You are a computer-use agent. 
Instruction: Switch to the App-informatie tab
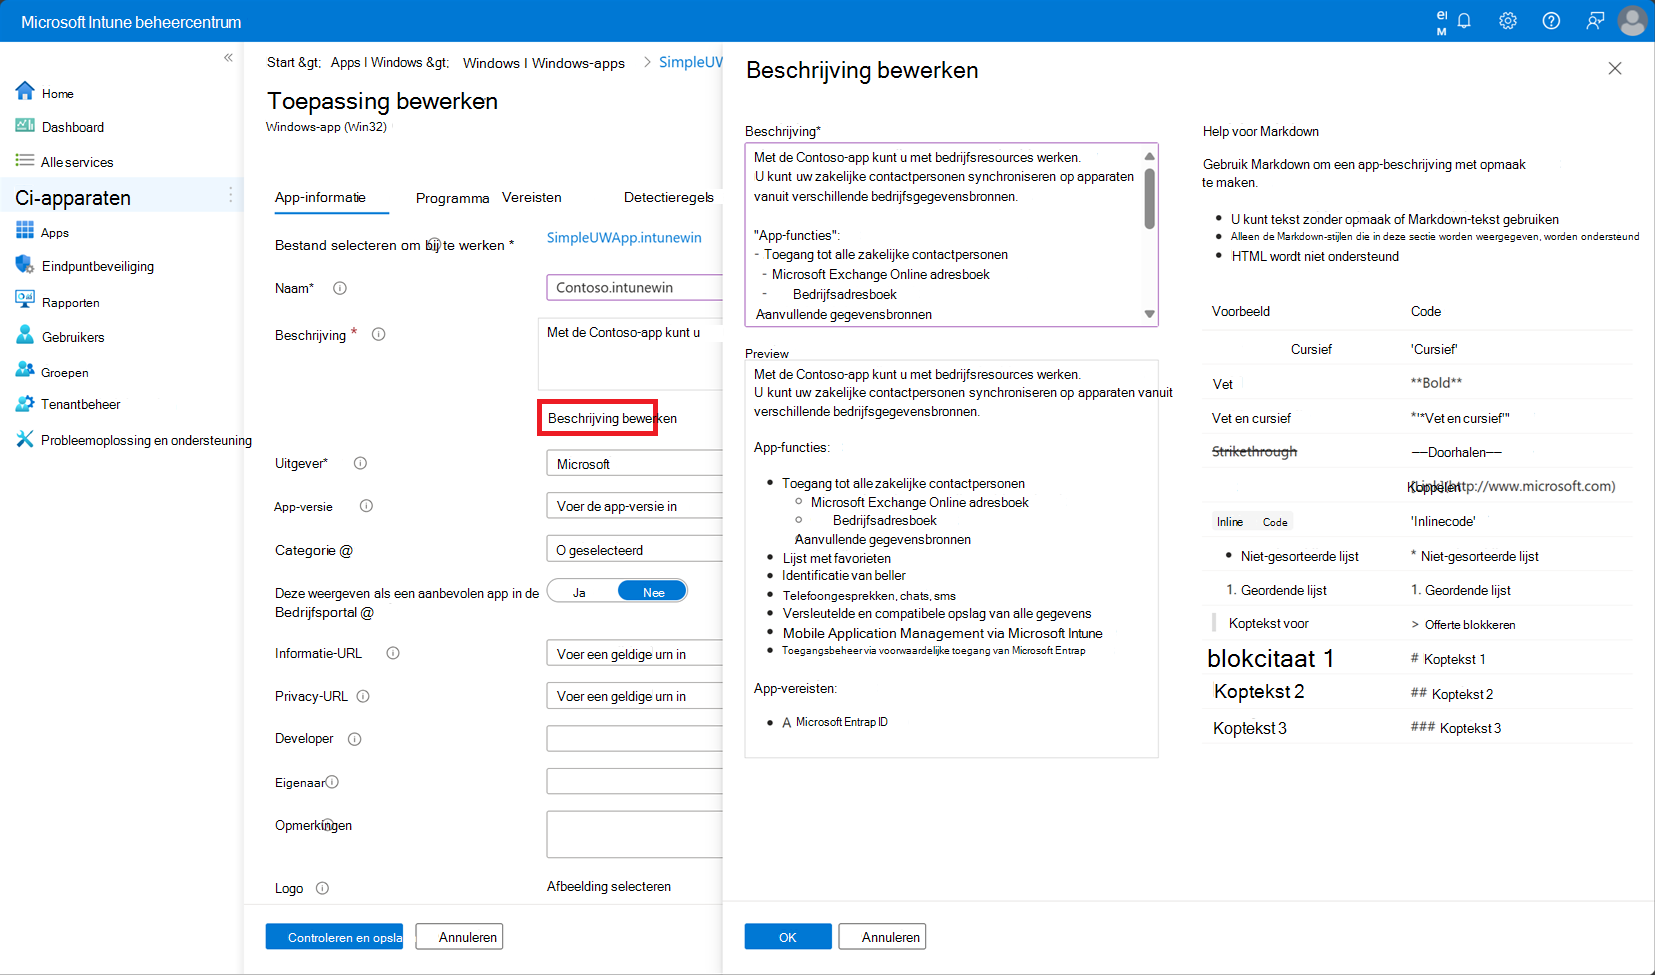click(320, 197)
